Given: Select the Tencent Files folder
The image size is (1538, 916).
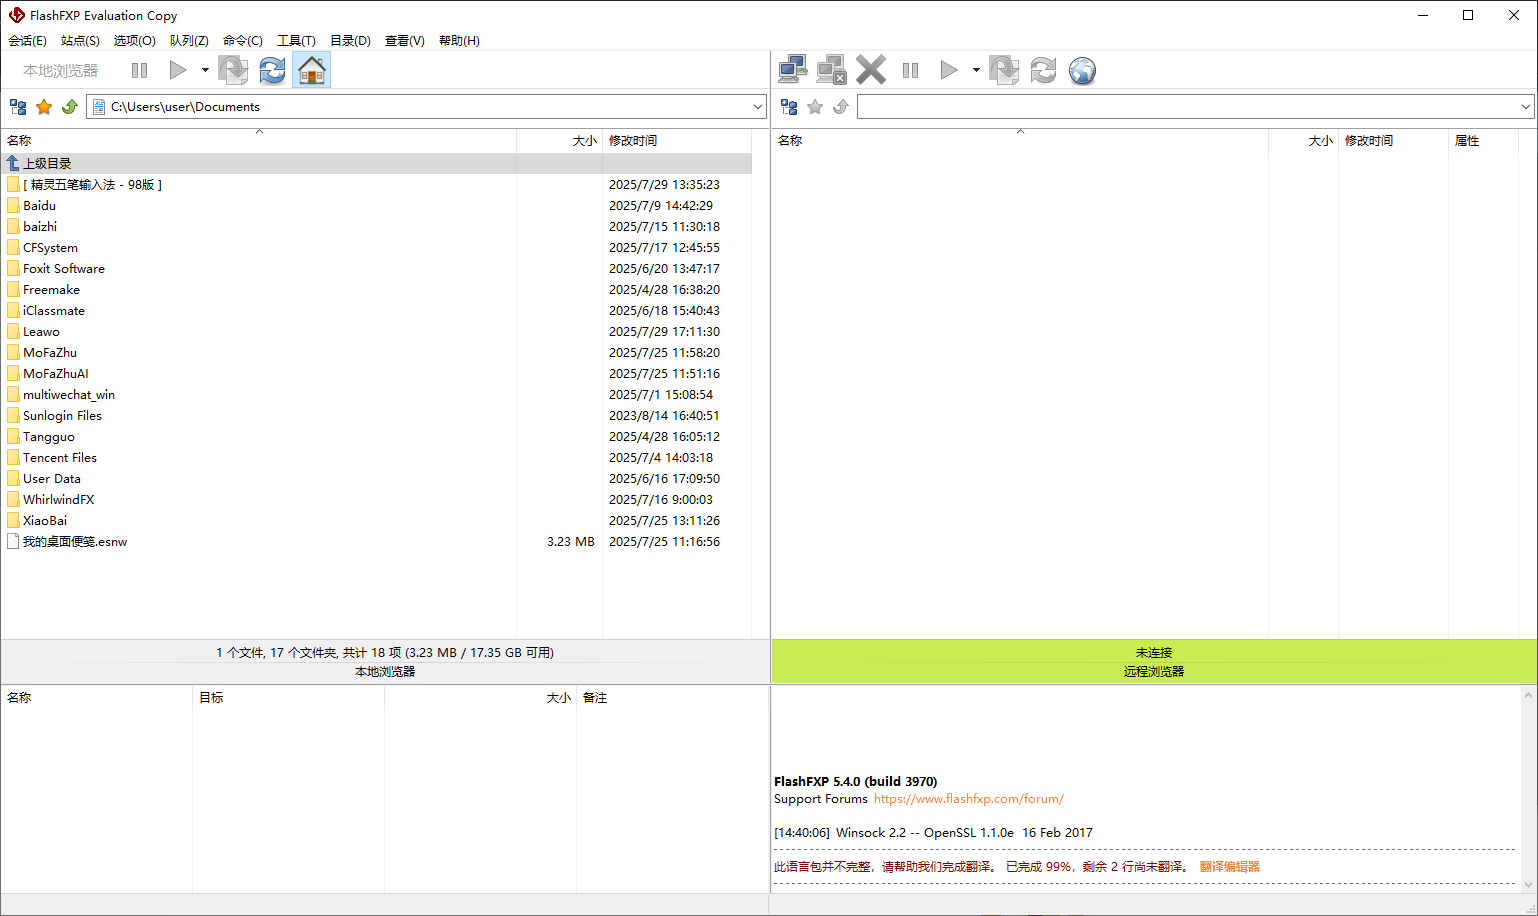Looking at the screenshot, I should click(60, 458).
